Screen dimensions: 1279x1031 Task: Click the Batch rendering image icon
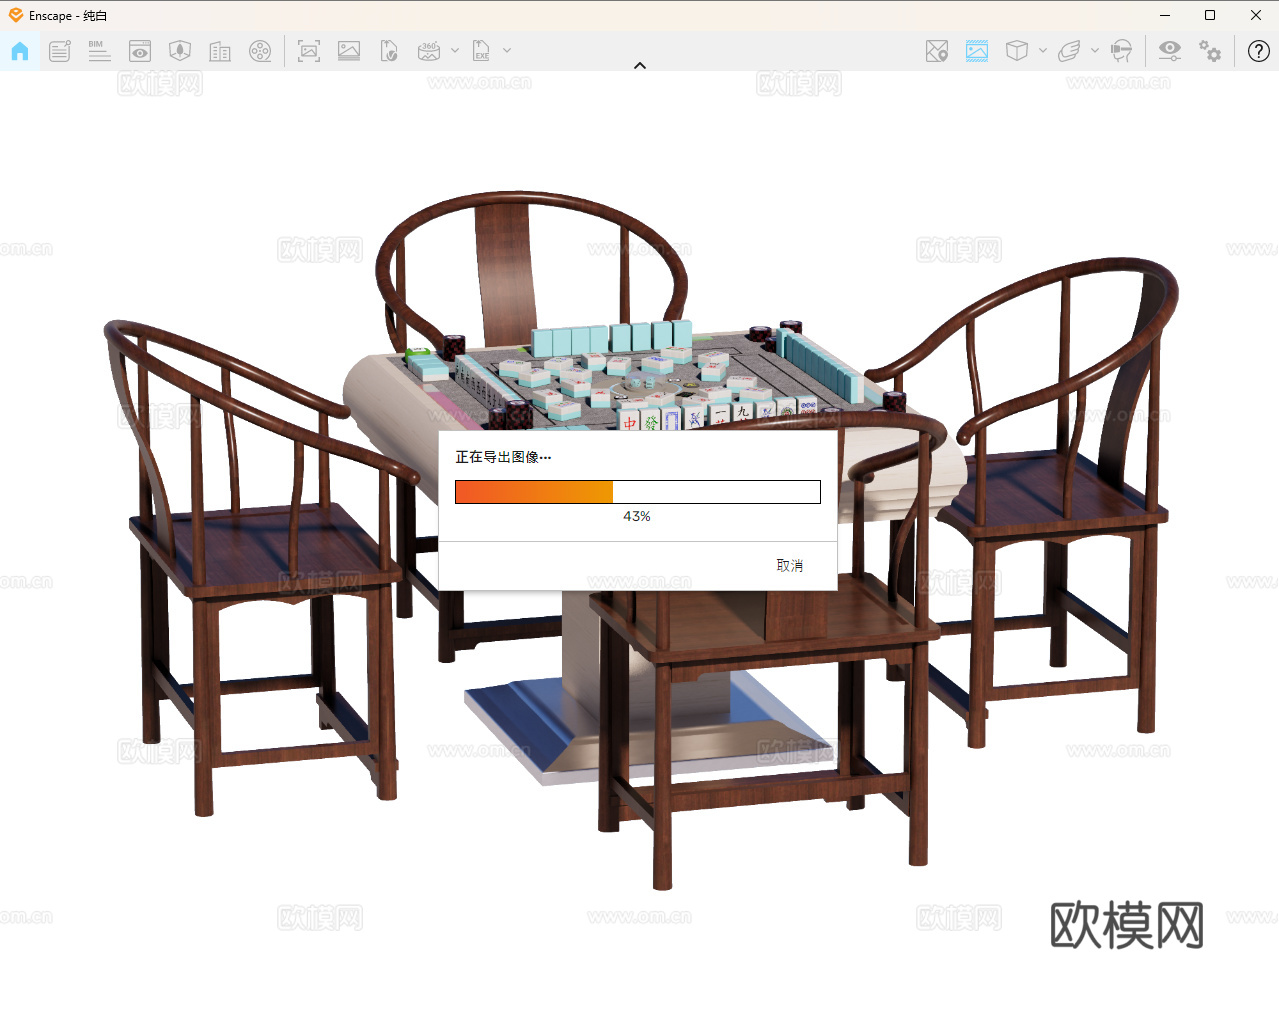[x=349, y=51]
